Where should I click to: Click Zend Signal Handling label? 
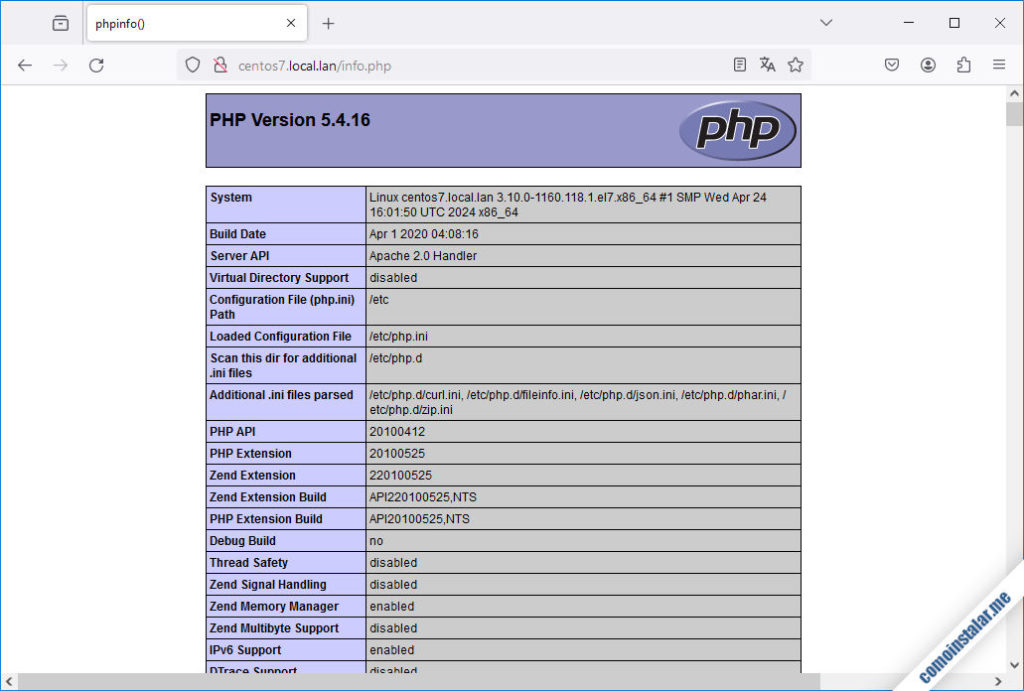(x=268, y=585)
